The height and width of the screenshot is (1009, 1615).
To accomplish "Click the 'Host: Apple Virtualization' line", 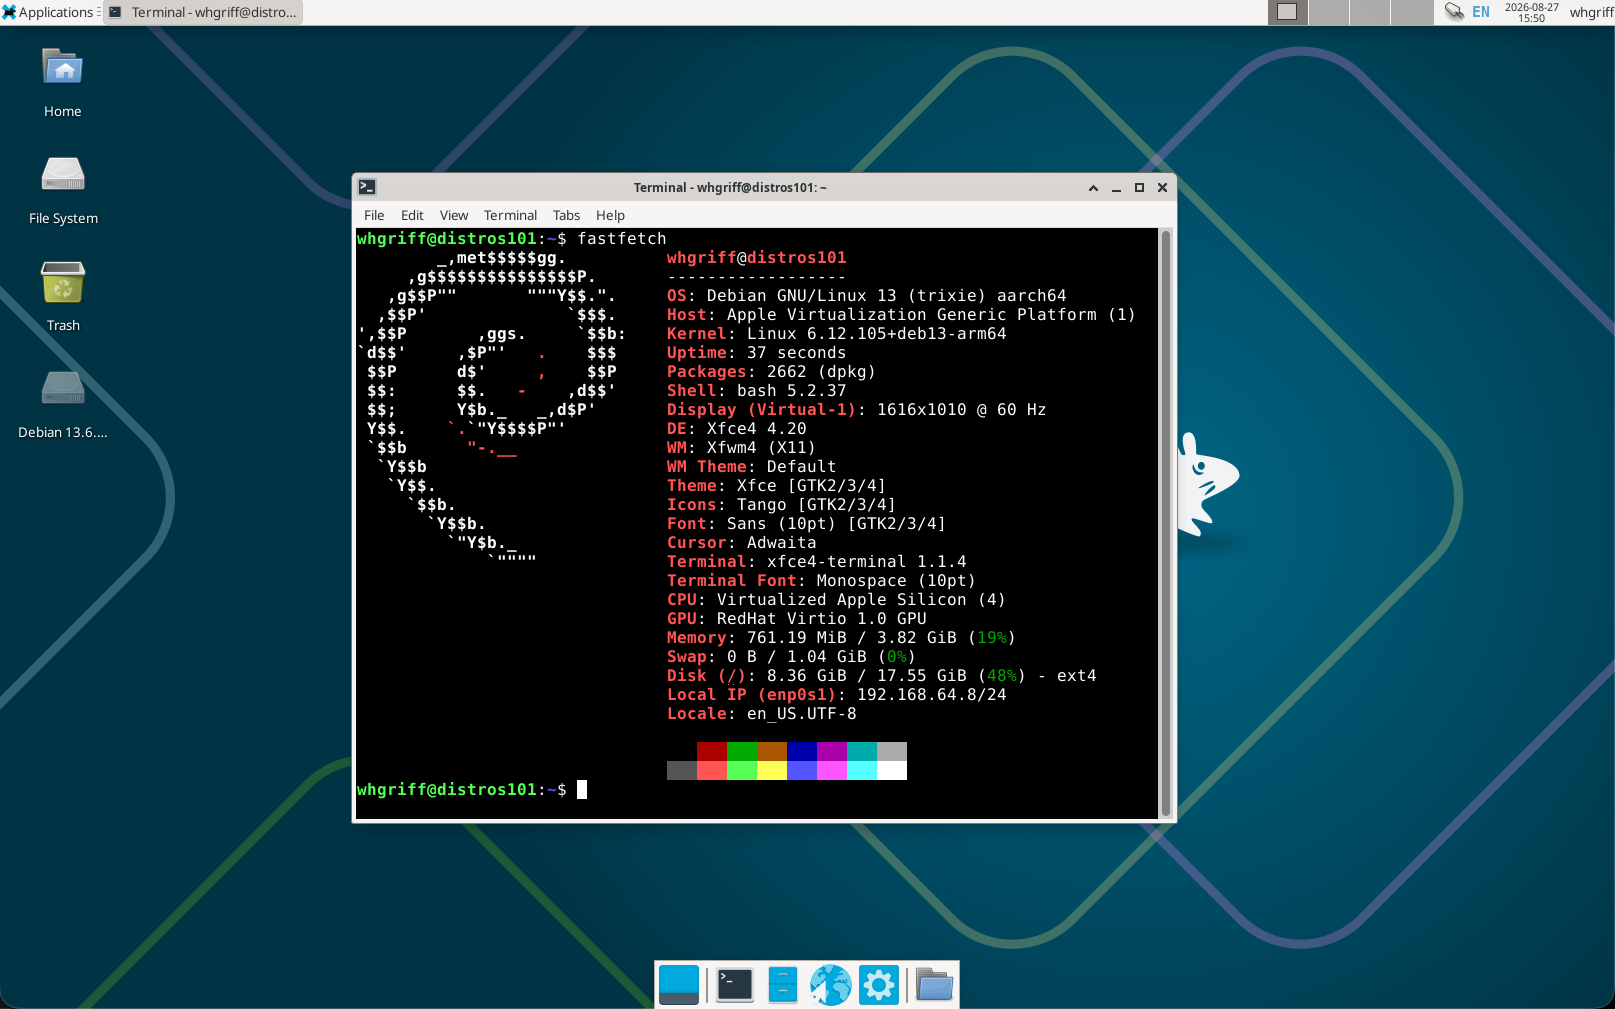I will tap(901, 314).
